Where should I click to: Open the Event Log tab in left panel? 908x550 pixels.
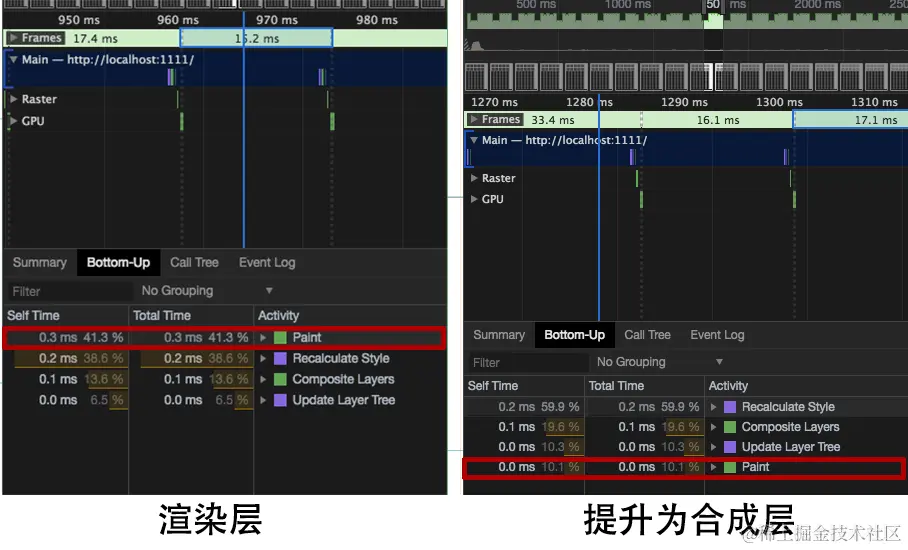click(x=267, y=263)
